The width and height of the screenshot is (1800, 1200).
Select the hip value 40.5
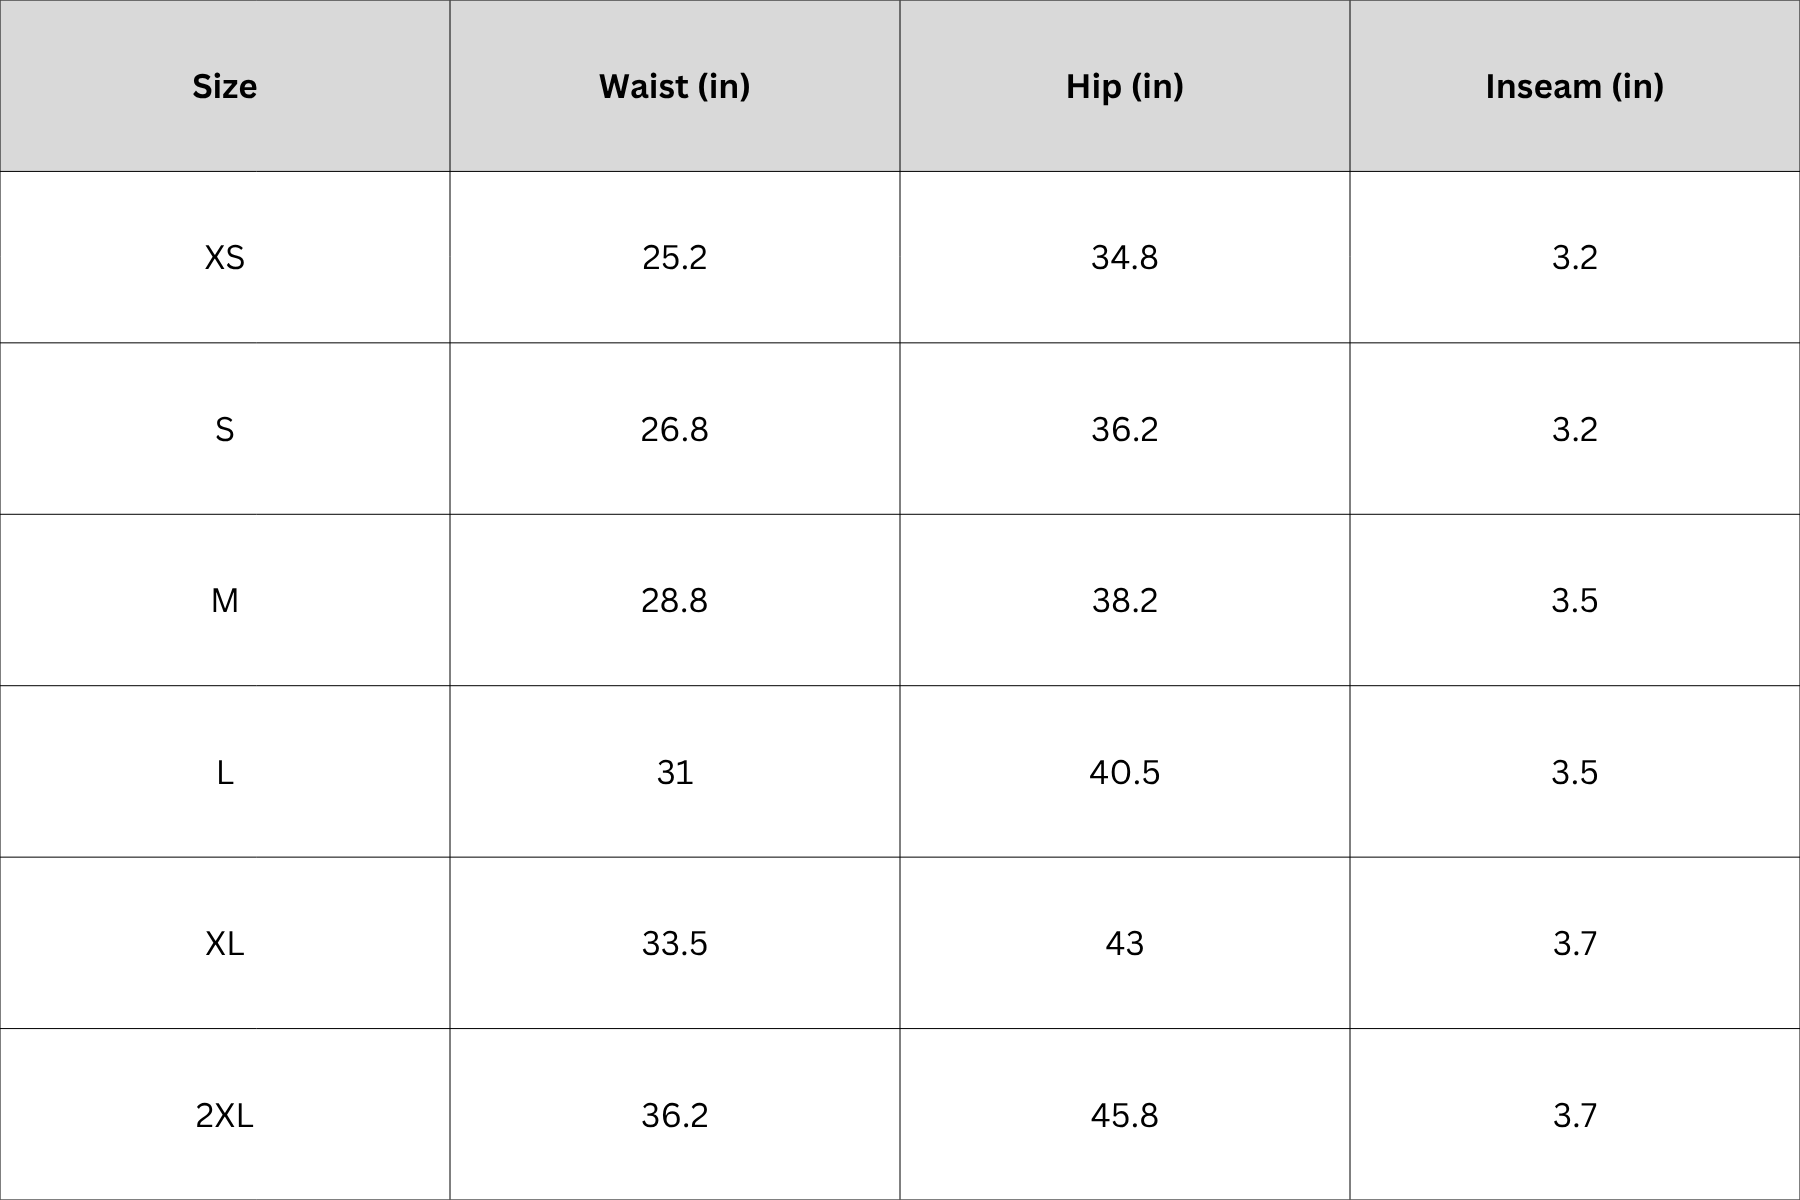tap(1124, 772)
